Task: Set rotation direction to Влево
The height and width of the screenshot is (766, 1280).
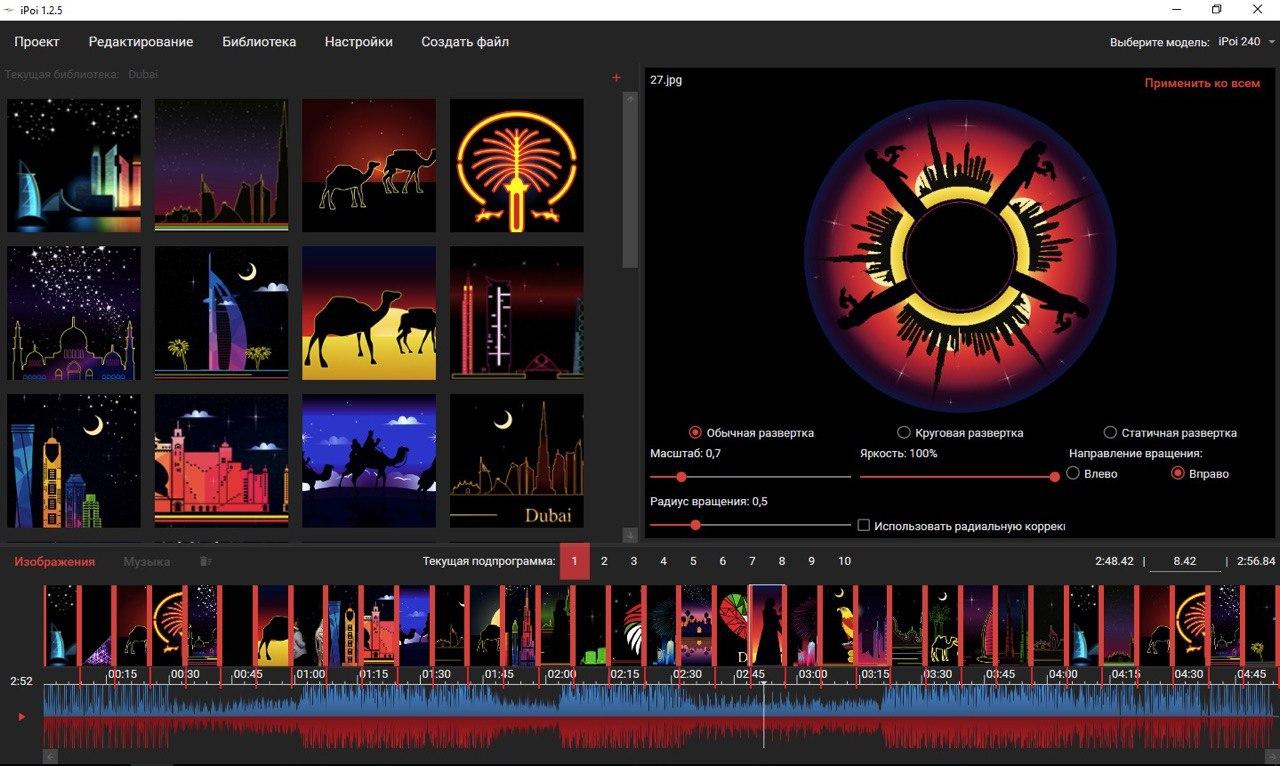Action: (1092, 473)
